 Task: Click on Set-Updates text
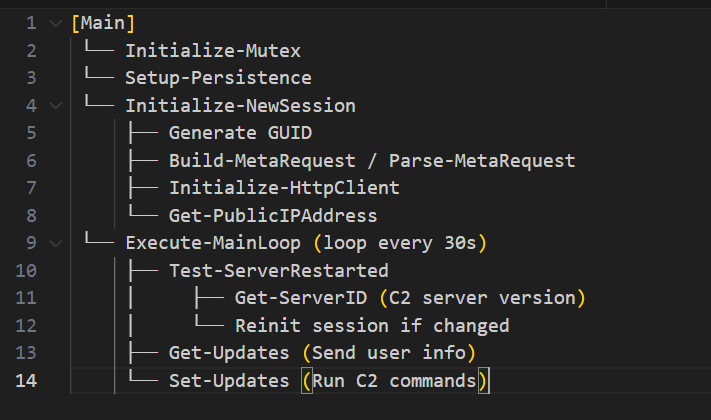229,381
